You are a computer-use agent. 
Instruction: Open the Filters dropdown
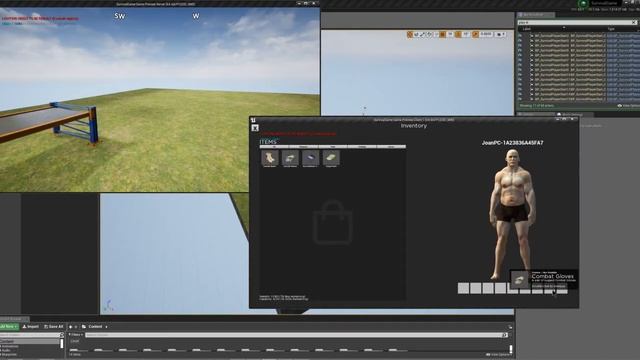76,335
